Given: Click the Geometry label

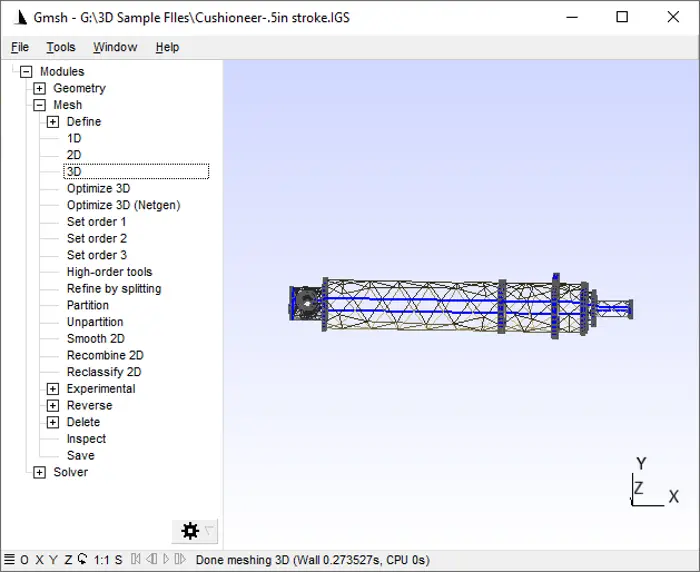Looking at the screenshot, I should pyautogui.click(x=79, y=88).
